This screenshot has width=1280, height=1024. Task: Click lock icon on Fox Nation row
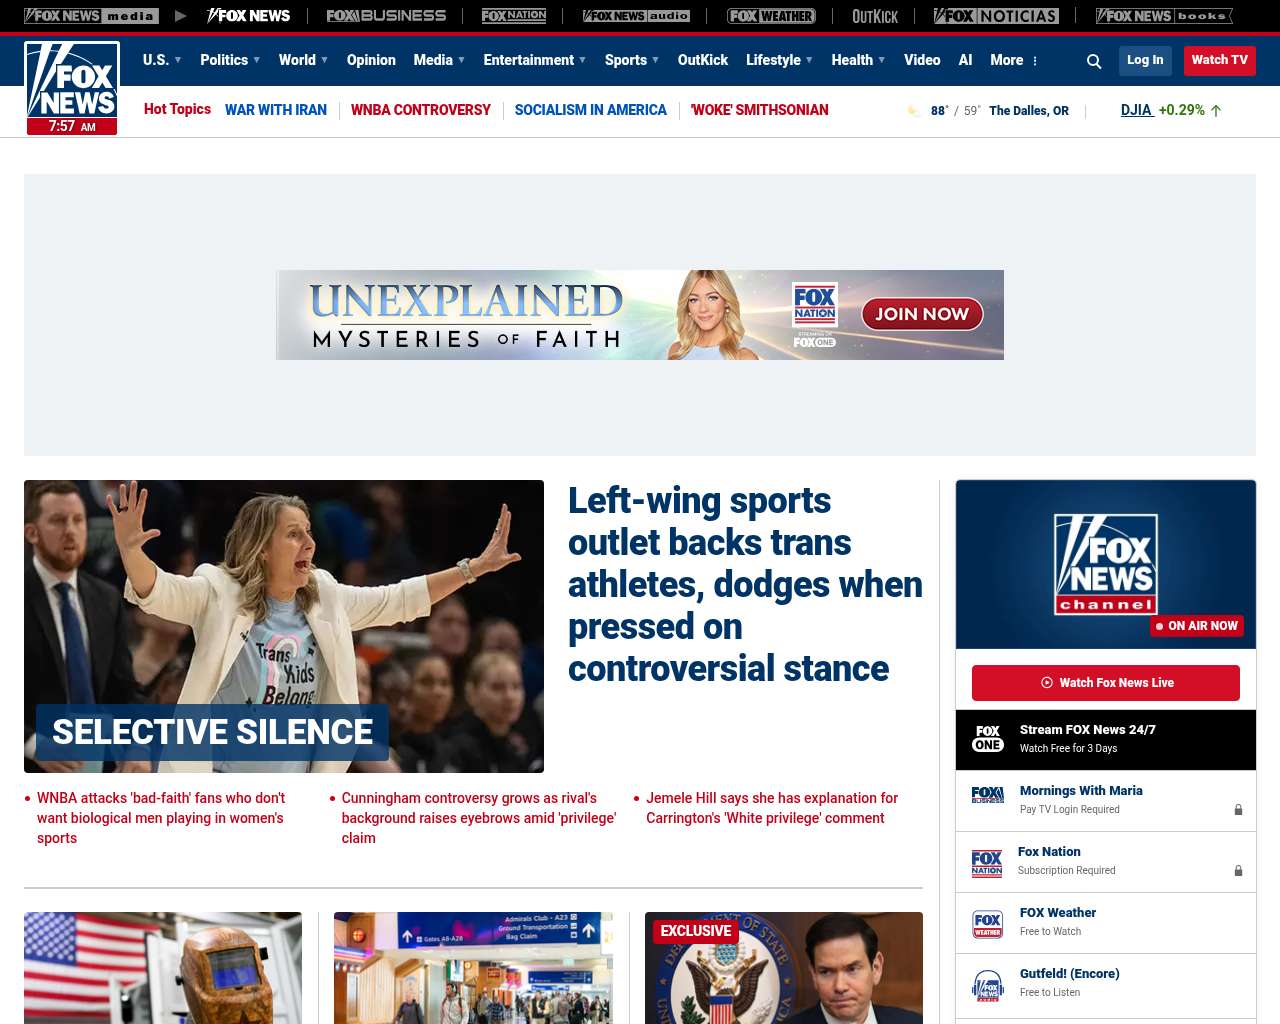coord(1238,871)
